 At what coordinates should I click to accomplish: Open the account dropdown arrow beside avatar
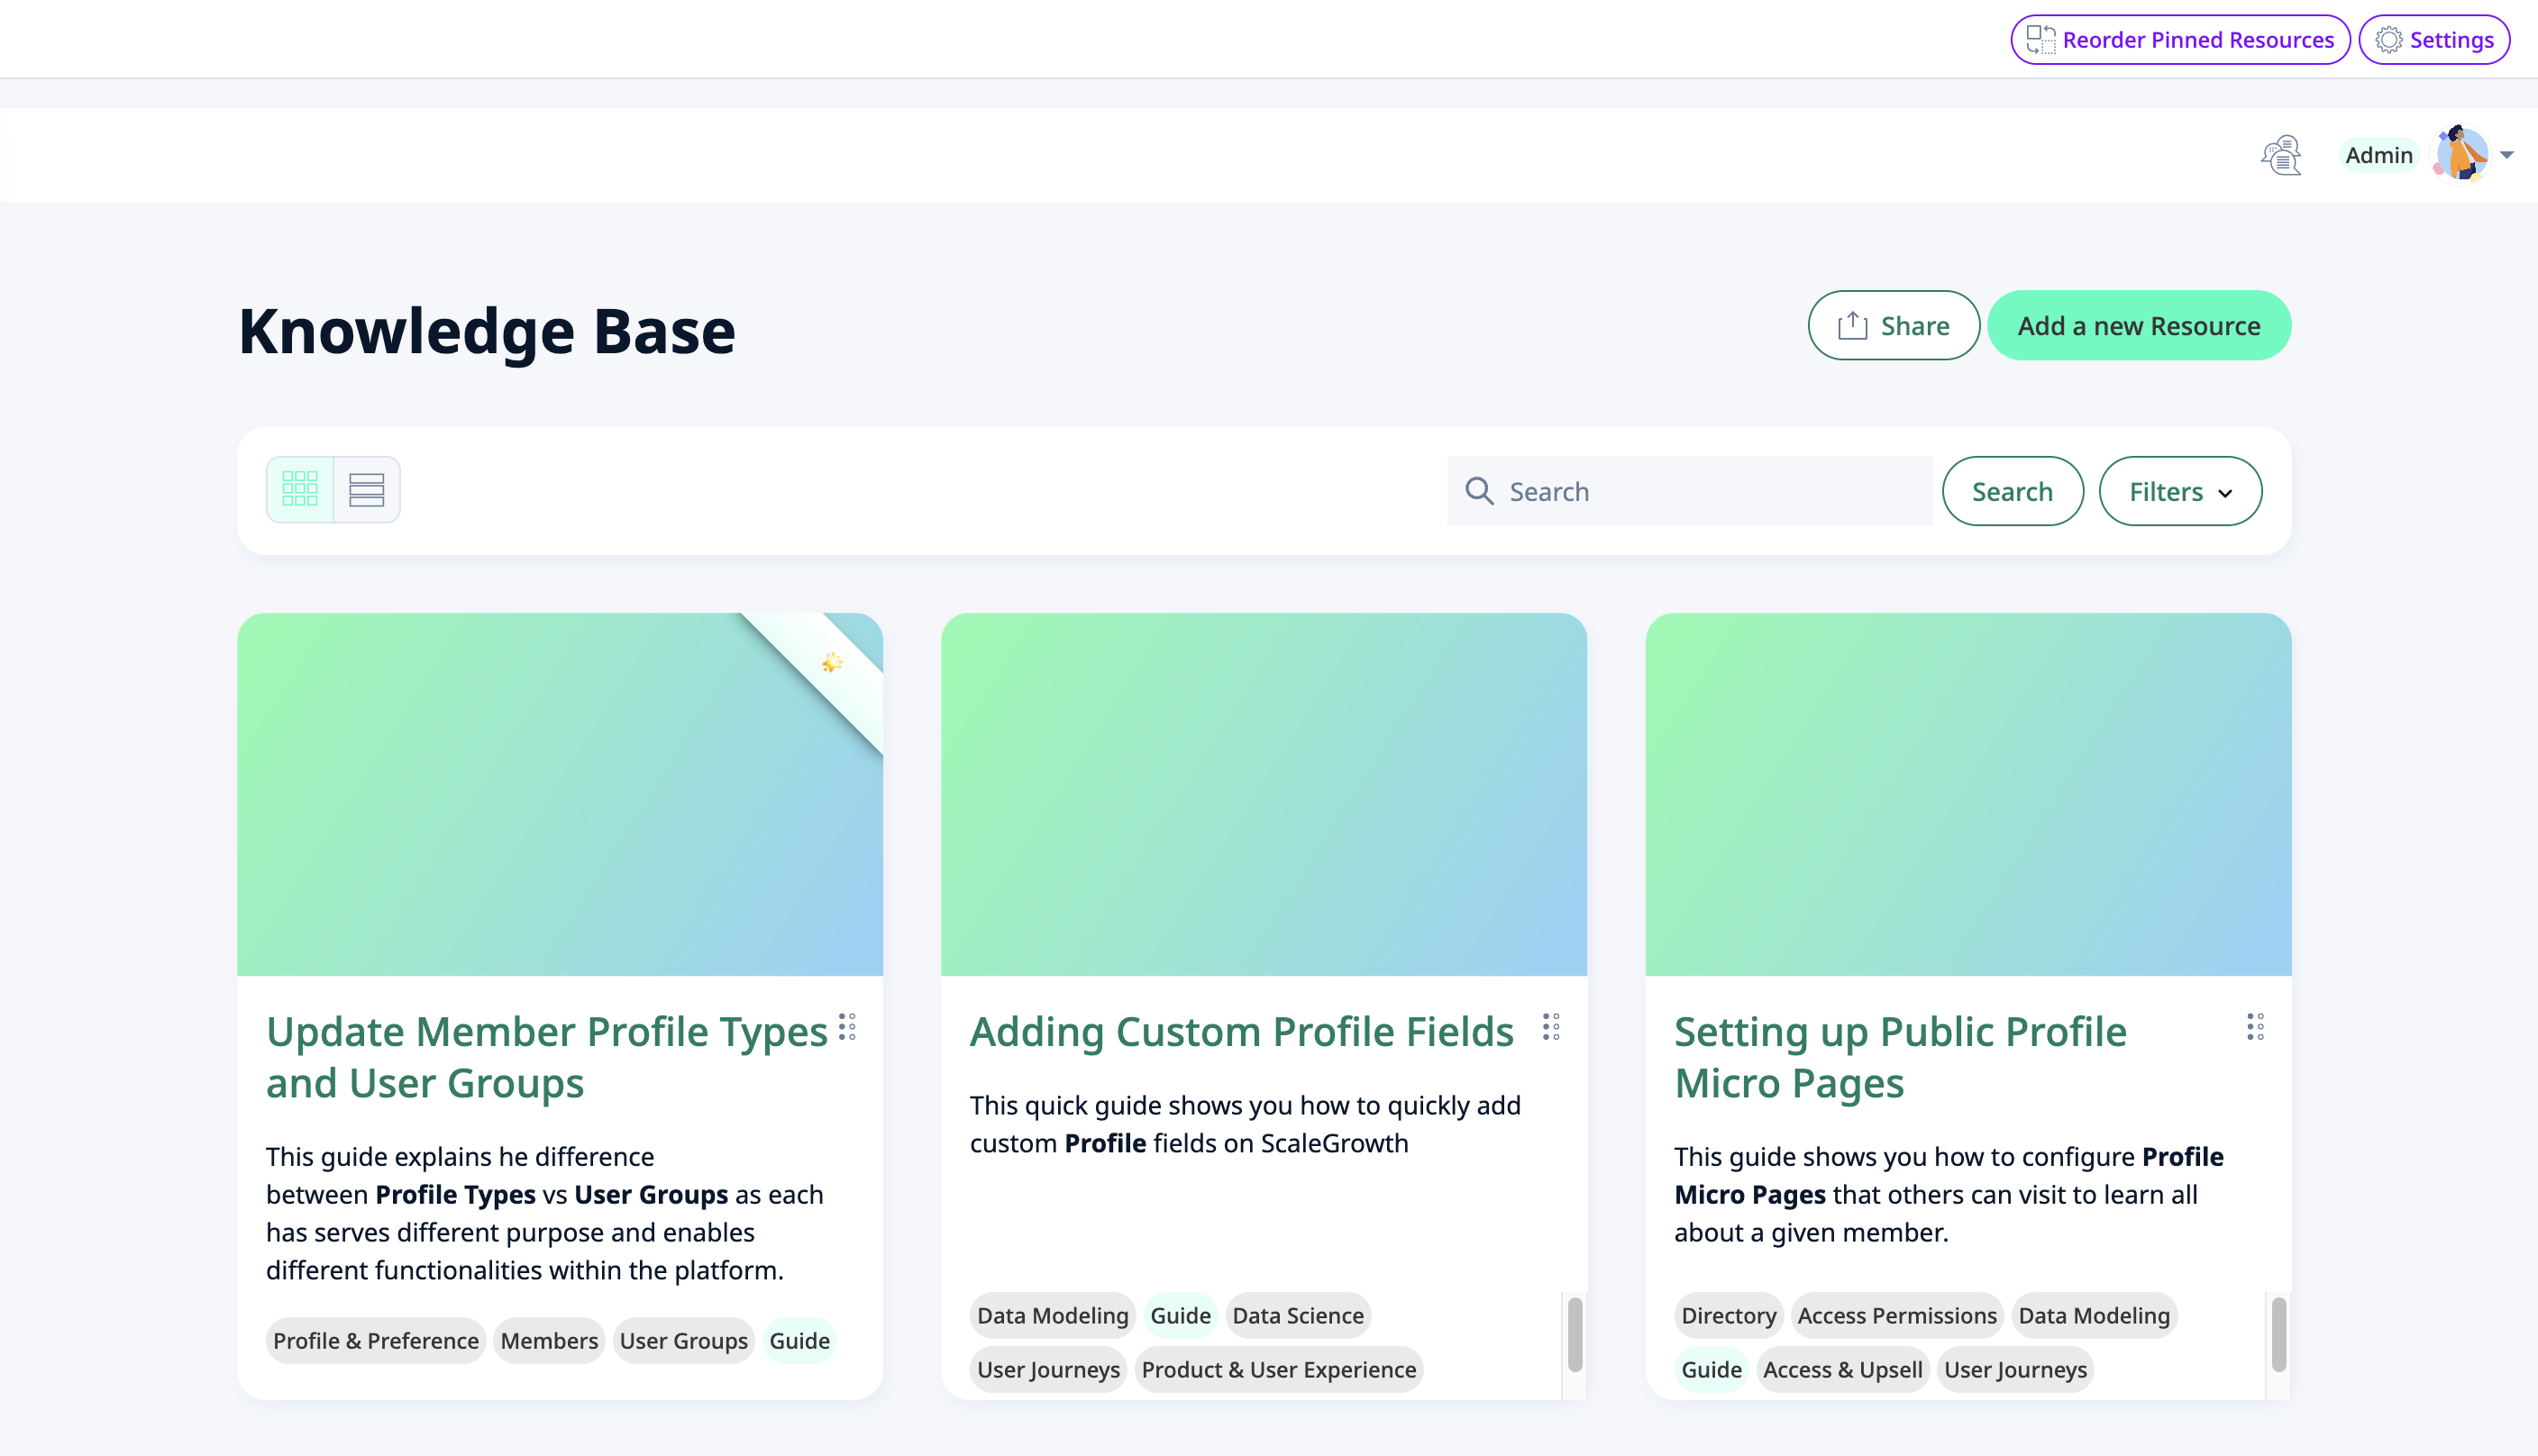click(2507, 155)
